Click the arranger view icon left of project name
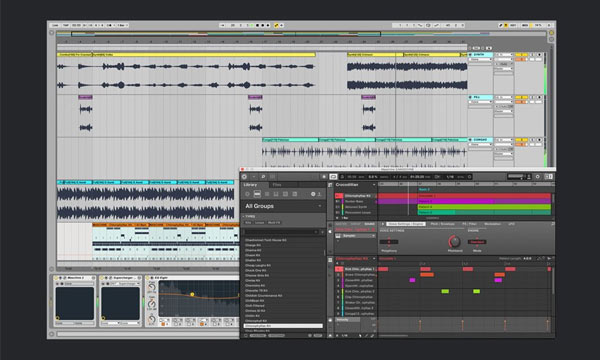 (330, 185)
